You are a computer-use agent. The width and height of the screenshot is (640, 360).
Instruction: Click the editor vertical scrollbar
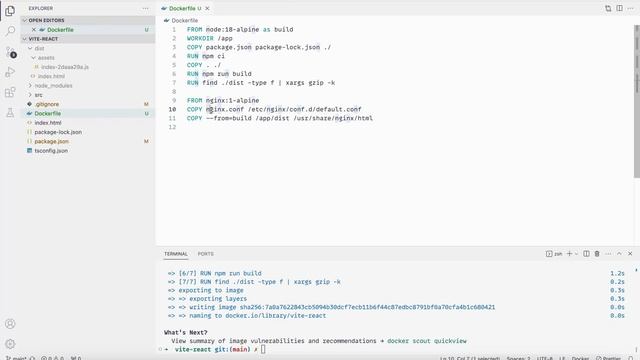click(636, 101)
